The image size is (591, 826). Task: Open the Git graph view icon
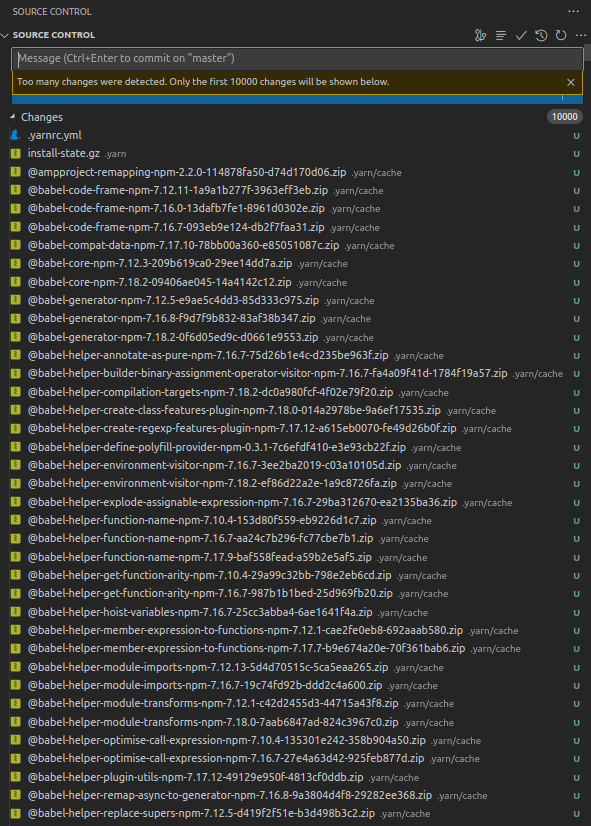480,35
